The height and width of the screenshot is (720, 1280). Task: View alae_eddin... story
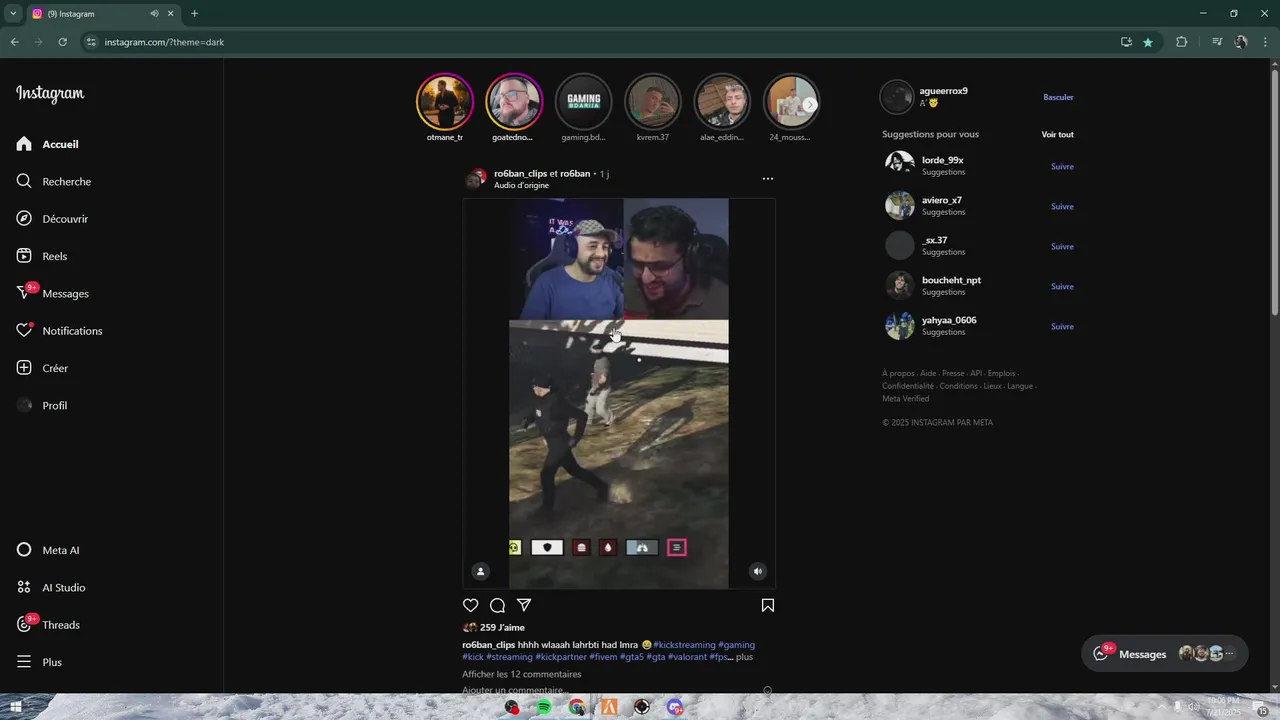(x=722, y=101)
